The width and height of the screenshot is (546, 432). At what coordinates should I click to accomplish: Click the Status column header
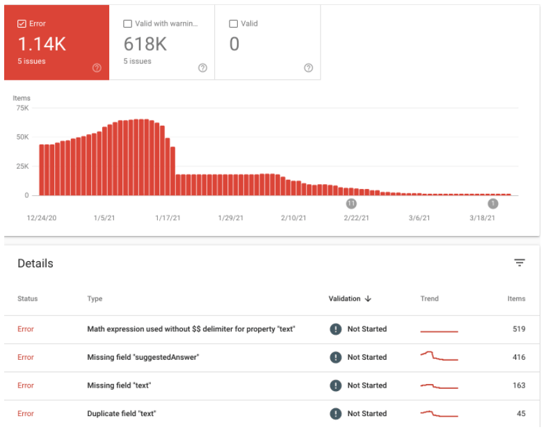click(28, 299)
